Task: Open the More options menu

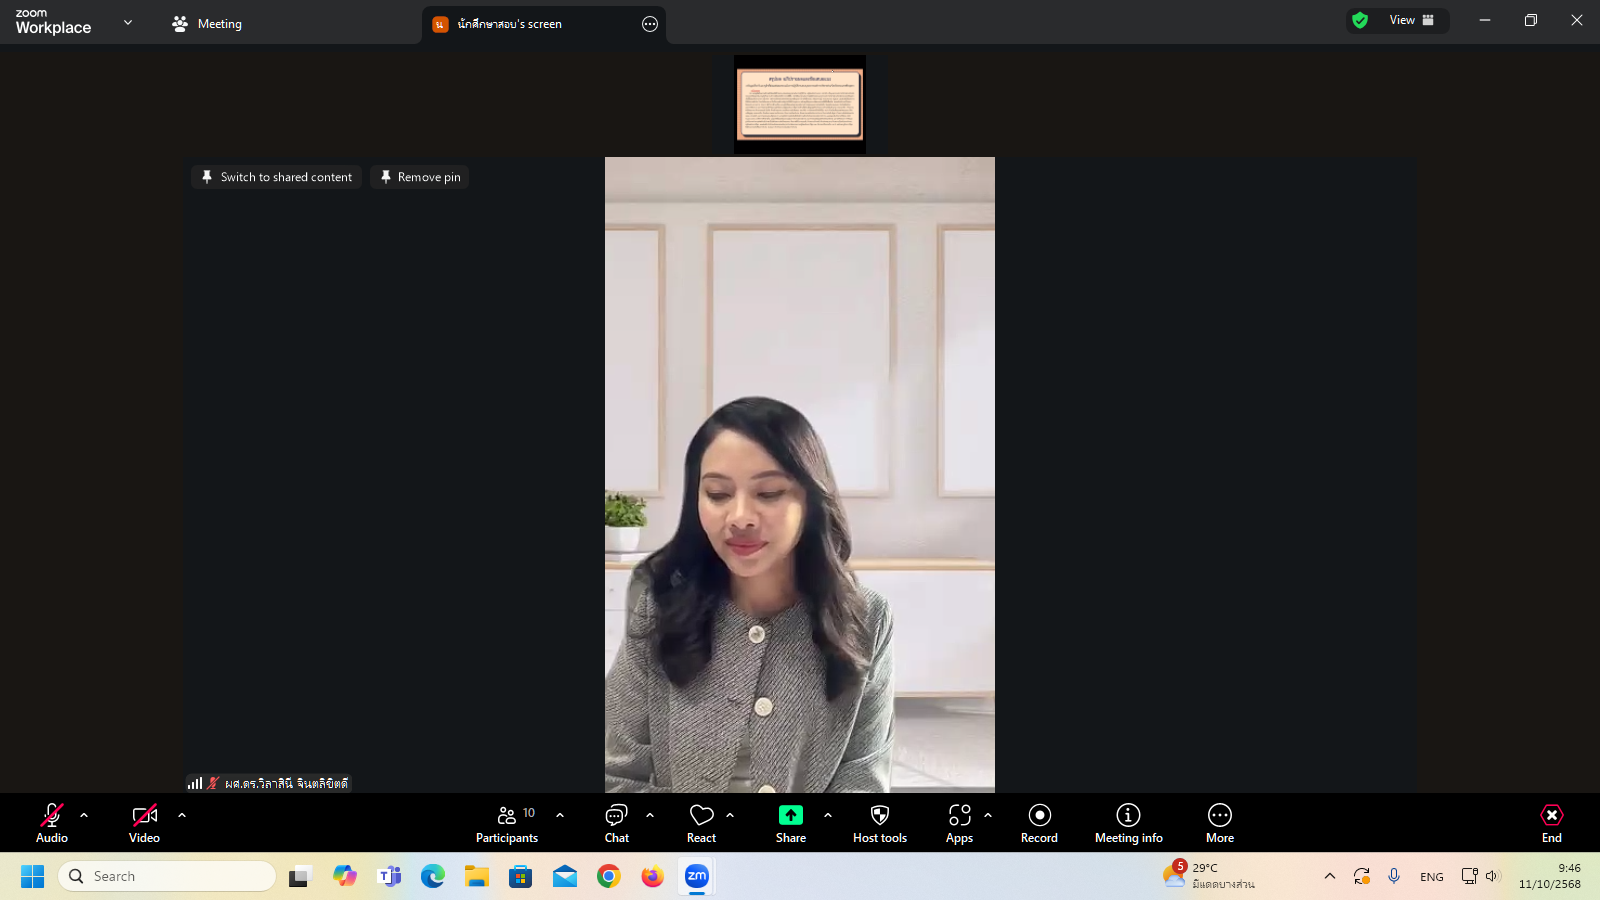Action: tap(1219, 822)
